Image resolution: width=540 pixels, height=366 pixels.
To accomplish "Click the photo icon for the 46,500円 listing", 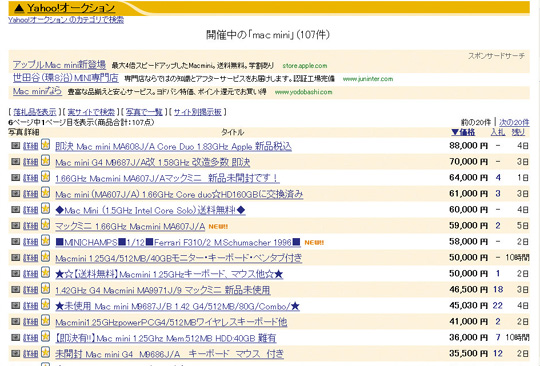I will click(x=15, y=290).
